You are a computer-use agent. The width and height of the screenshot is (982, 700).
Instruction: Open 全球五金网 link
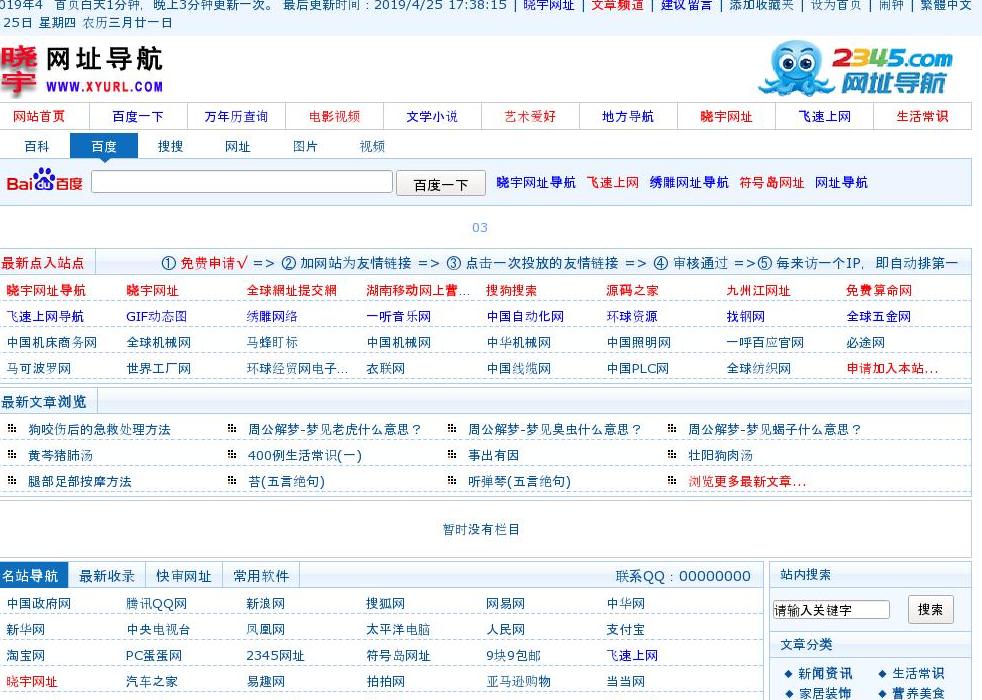[x=879, y=316]
